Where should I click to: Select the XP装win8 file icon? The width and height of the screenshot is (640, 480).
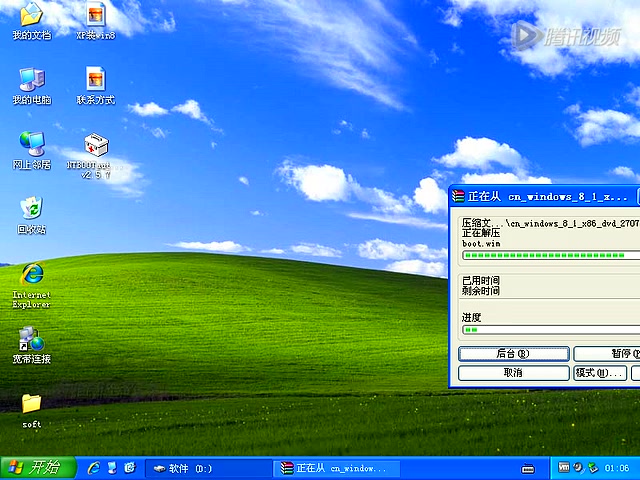click(96, 21)
